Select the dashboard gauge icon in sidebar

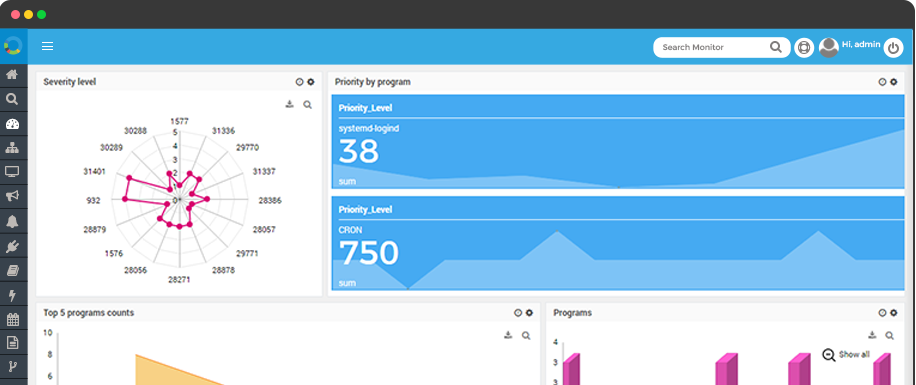[12, 124]
